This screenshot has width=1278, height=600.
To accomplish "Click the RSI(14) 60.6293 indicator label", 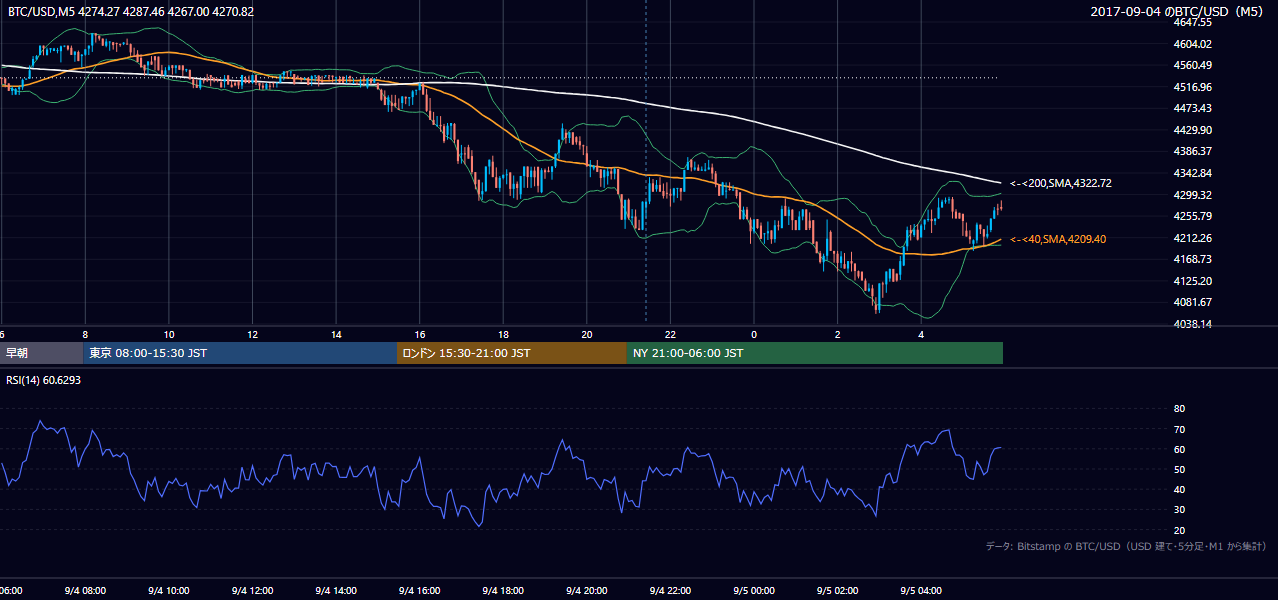I will (x=44, y=380).
